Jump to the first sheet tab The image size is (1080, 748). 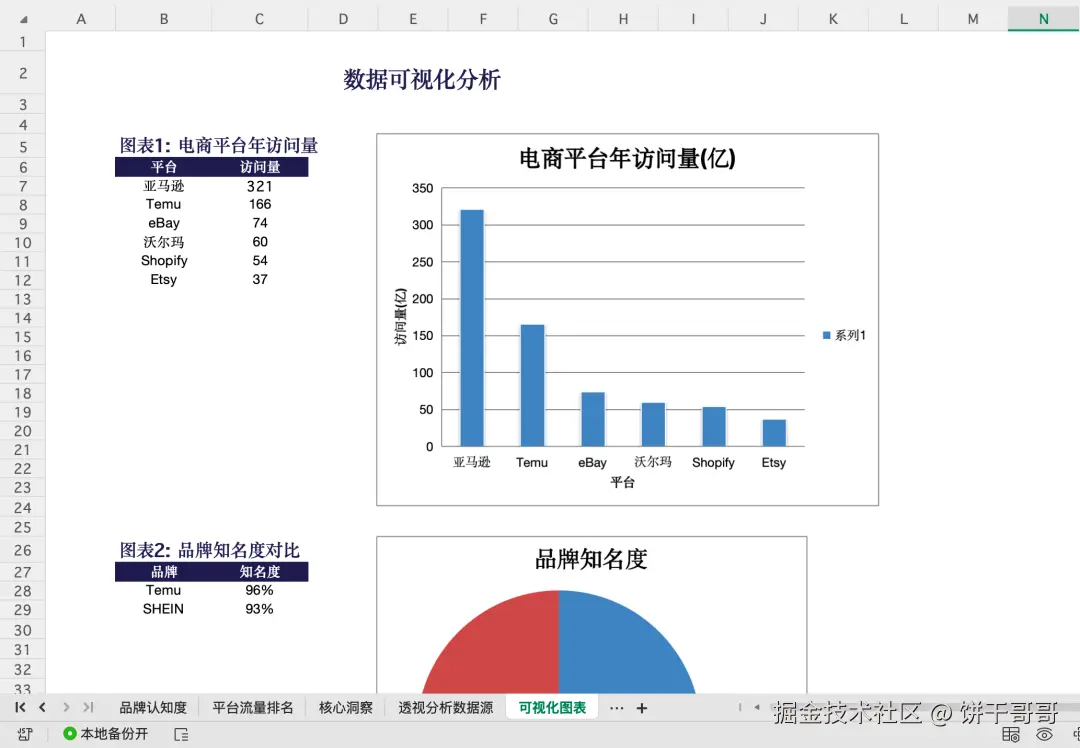coord(20,707)
